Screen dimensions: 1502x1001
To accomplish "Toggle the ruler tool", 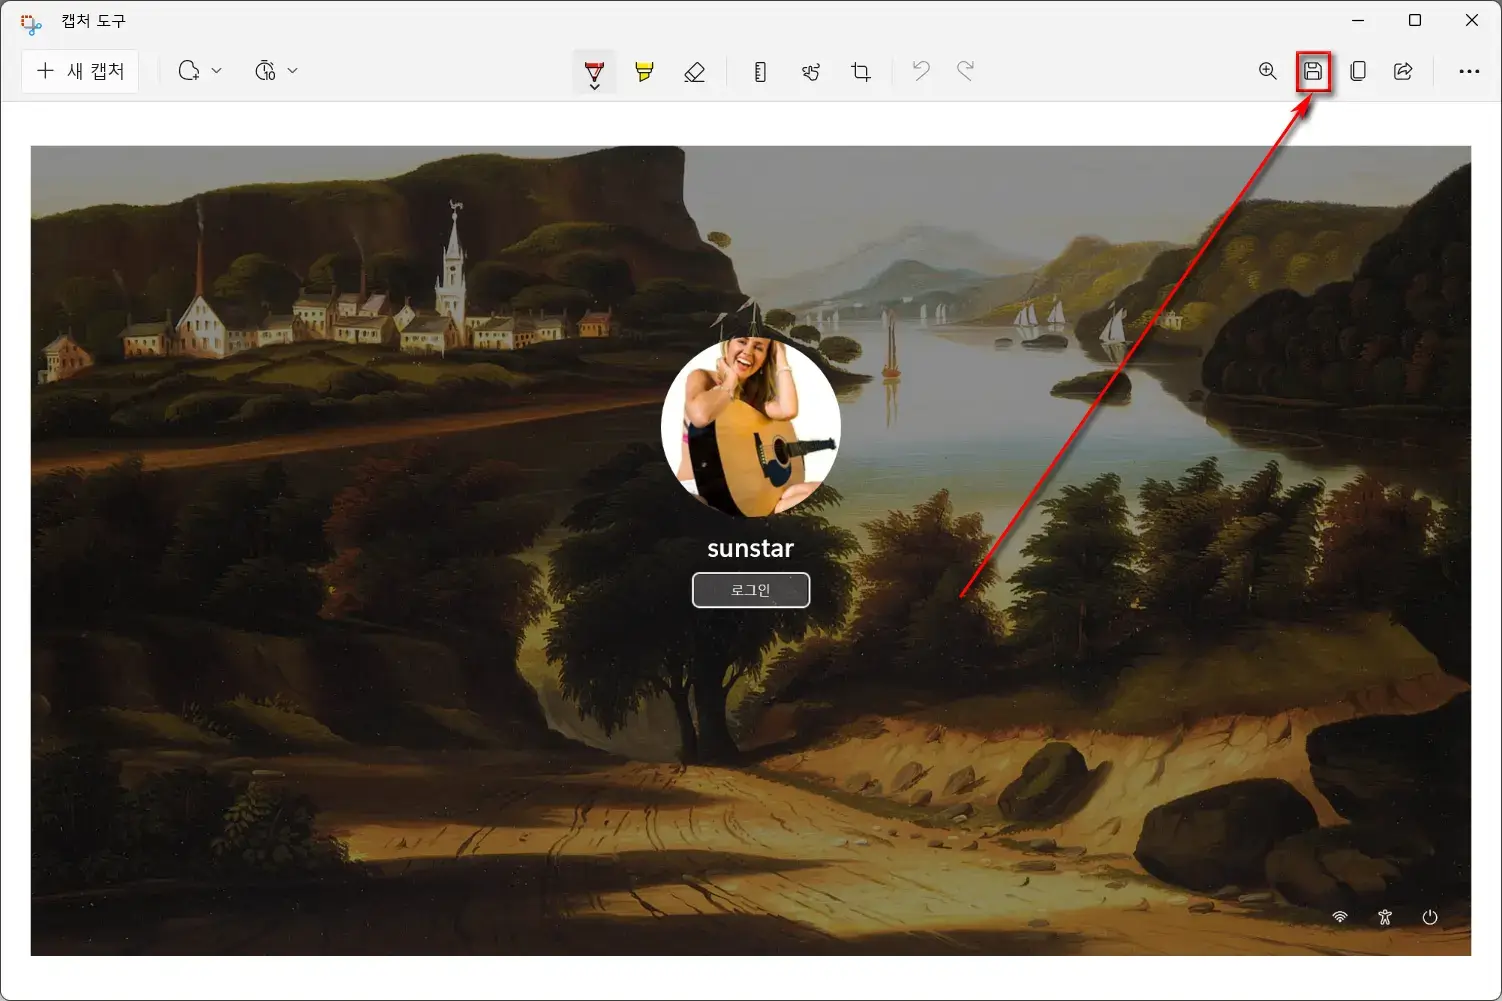I will coord(760,72).
